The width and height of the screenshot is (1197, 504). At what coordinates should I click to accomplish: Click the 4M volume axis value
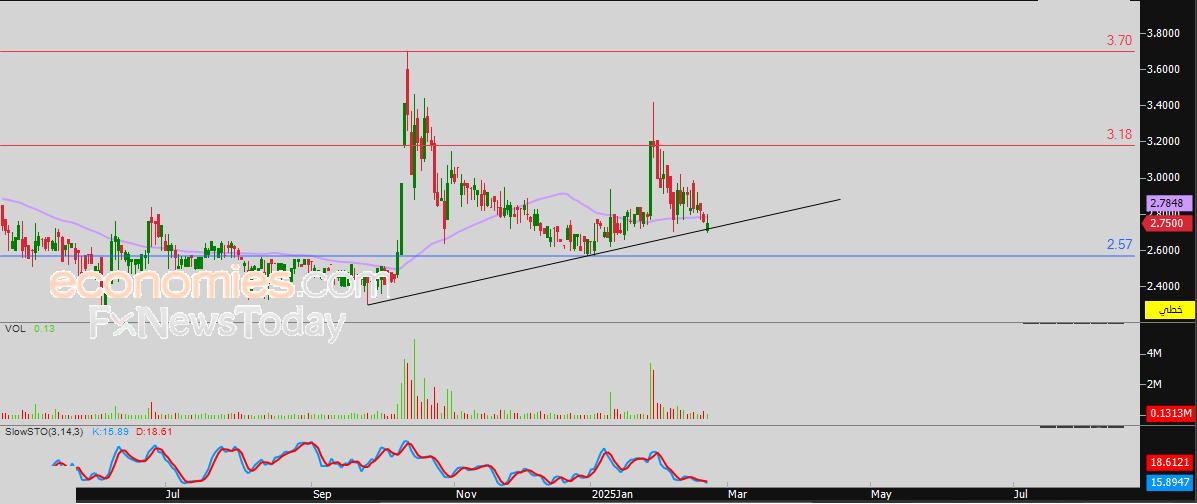(x=1154, y=354)
